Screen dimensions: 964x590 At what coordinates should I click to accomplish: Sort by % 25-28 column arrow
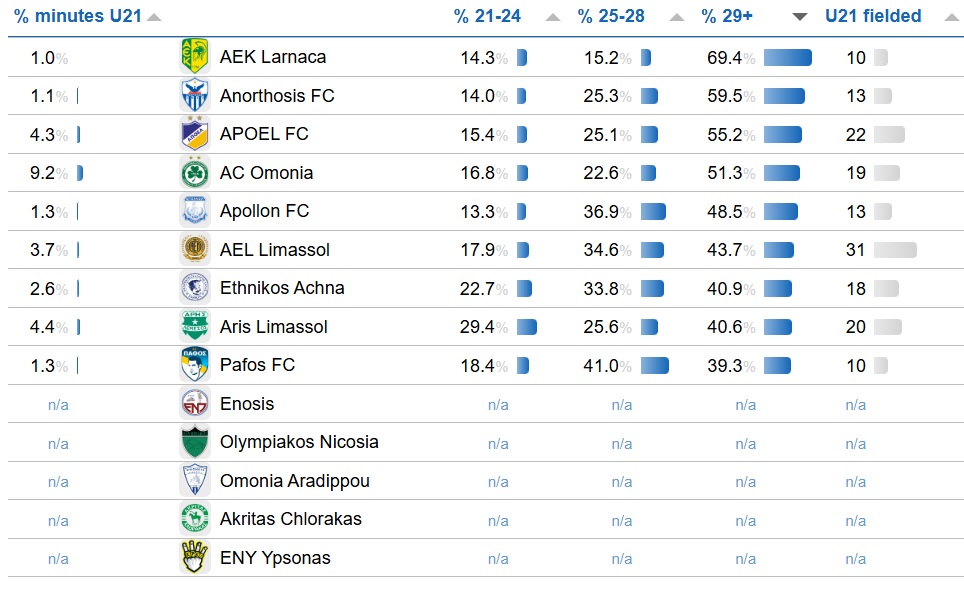click(x=677, y=17)
